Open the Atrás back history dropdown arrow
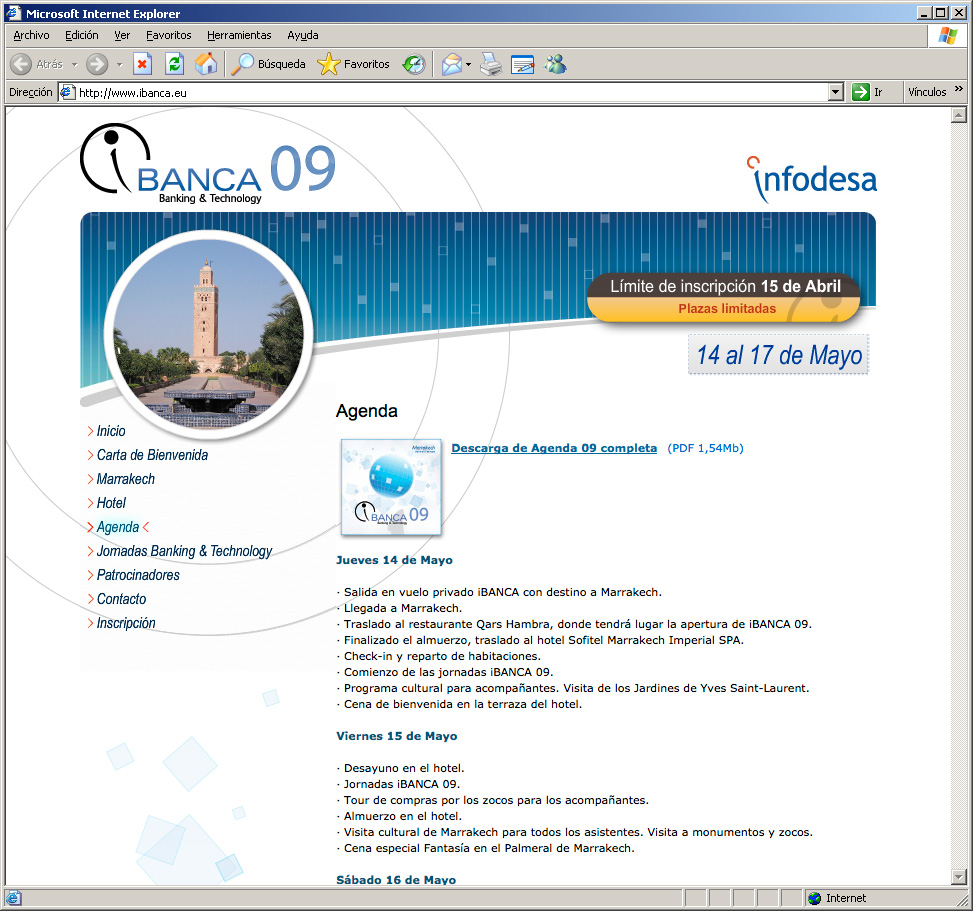Viewport: 973px width, 911px height. [x=74, y=65]
